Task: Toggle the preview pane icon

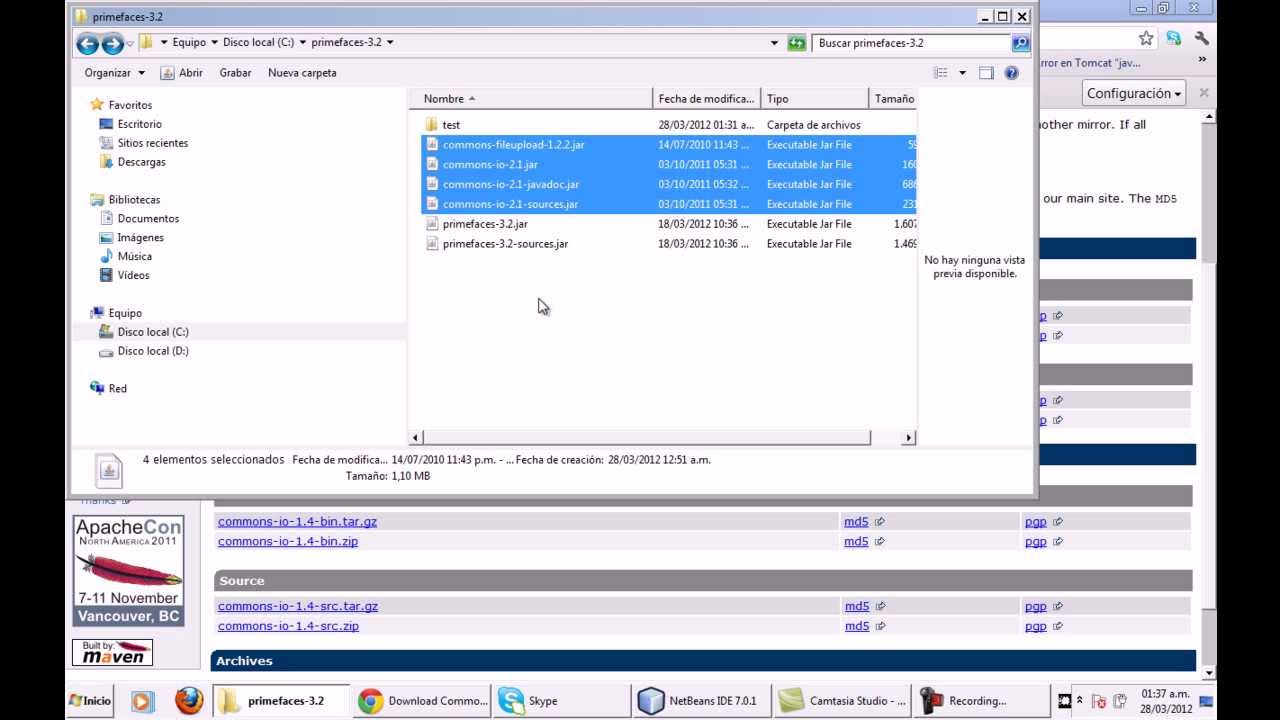Action: (x=986, y=73)
